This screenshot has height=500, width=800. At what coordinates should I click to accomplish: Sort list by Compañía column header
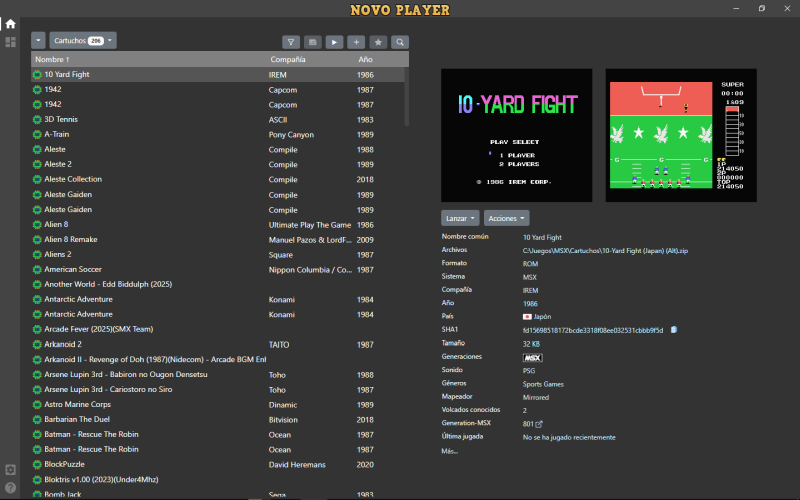pyautogui.click(x=288, y=59)
